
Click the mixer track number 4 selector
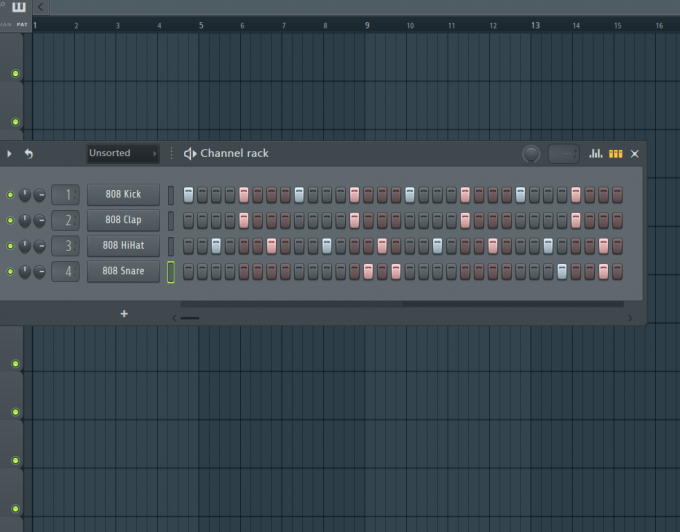pyautogui.click(x=65, y=271)
